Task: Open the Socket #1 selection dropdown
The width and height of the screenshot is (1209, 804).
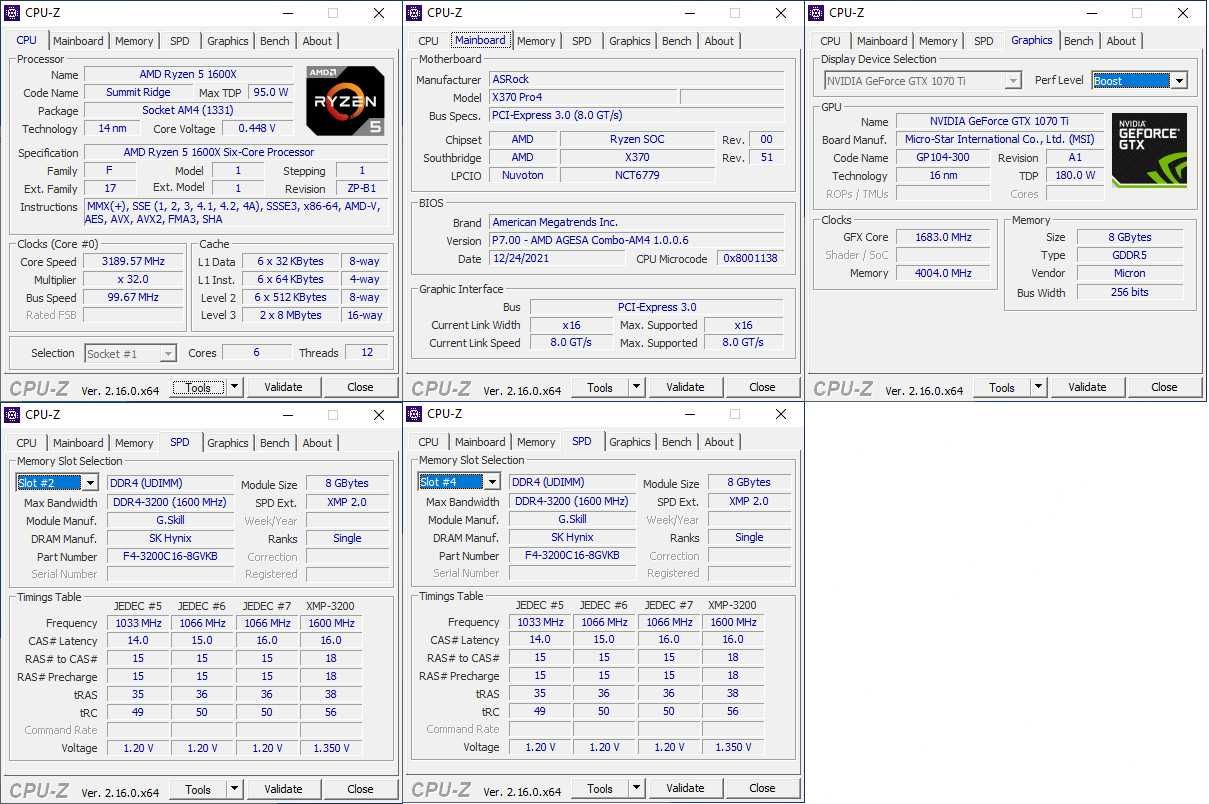Action: pyautogui.click(x=131, y=353)
